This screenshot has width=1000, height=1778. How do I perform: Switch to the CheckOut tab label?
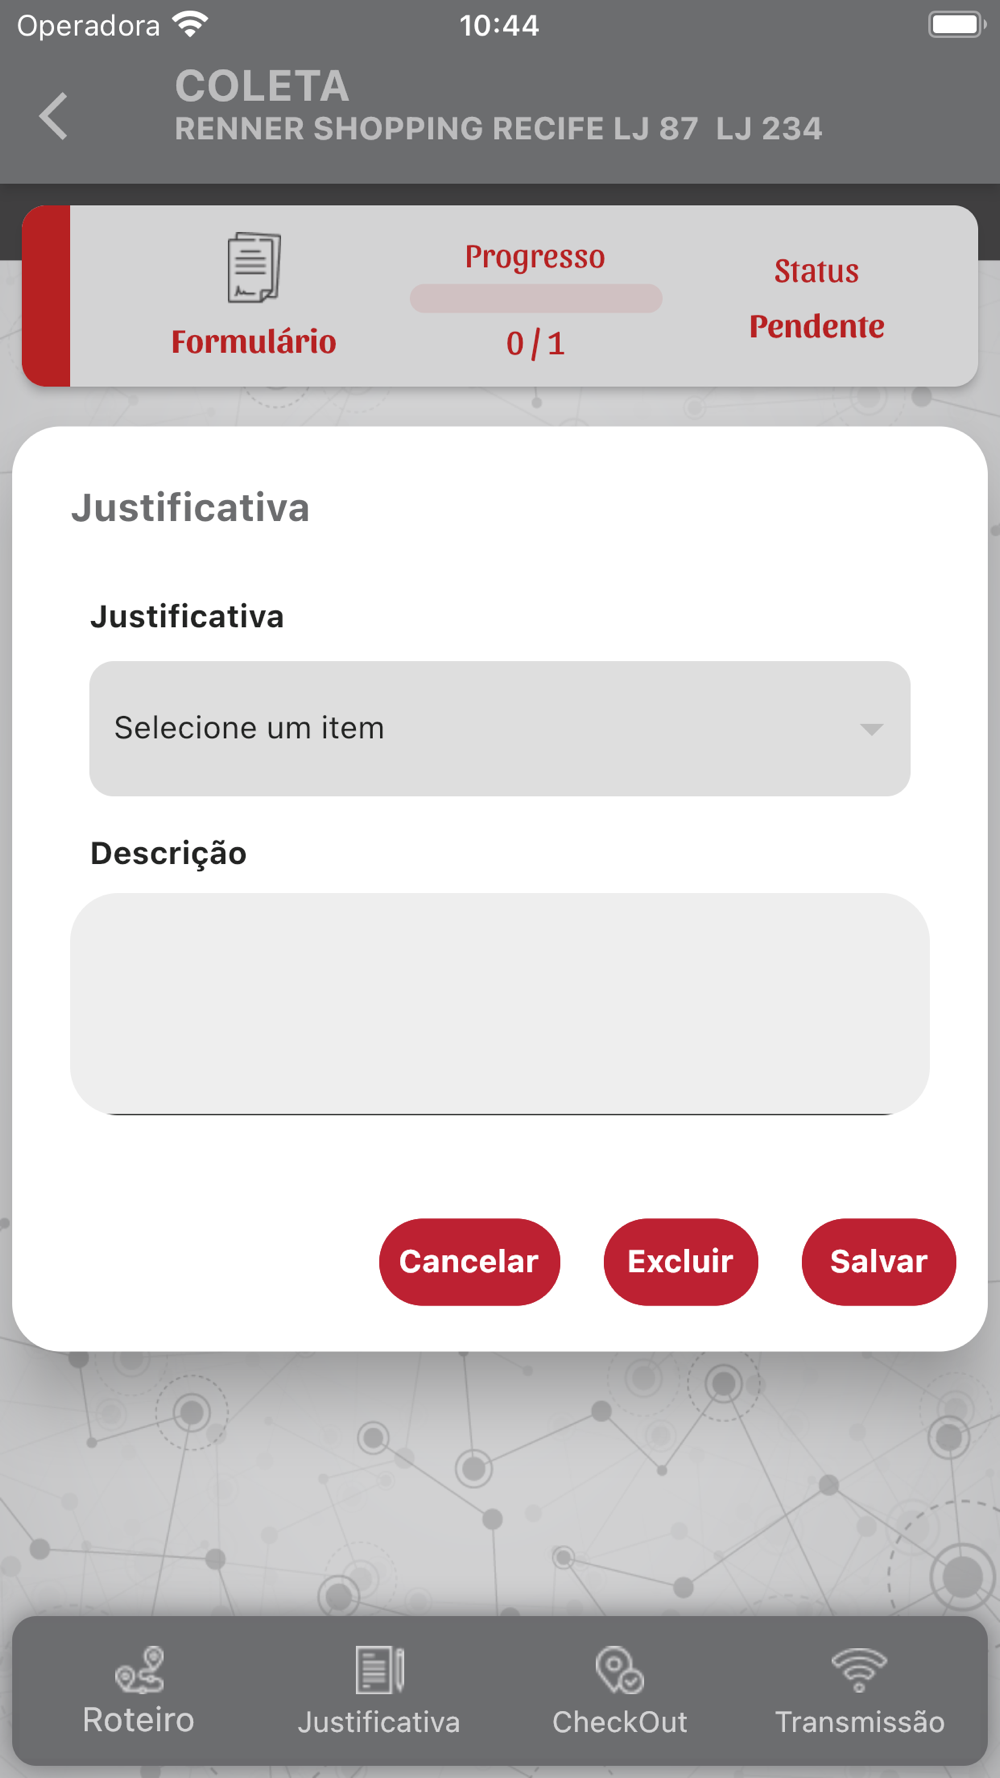619,1721
